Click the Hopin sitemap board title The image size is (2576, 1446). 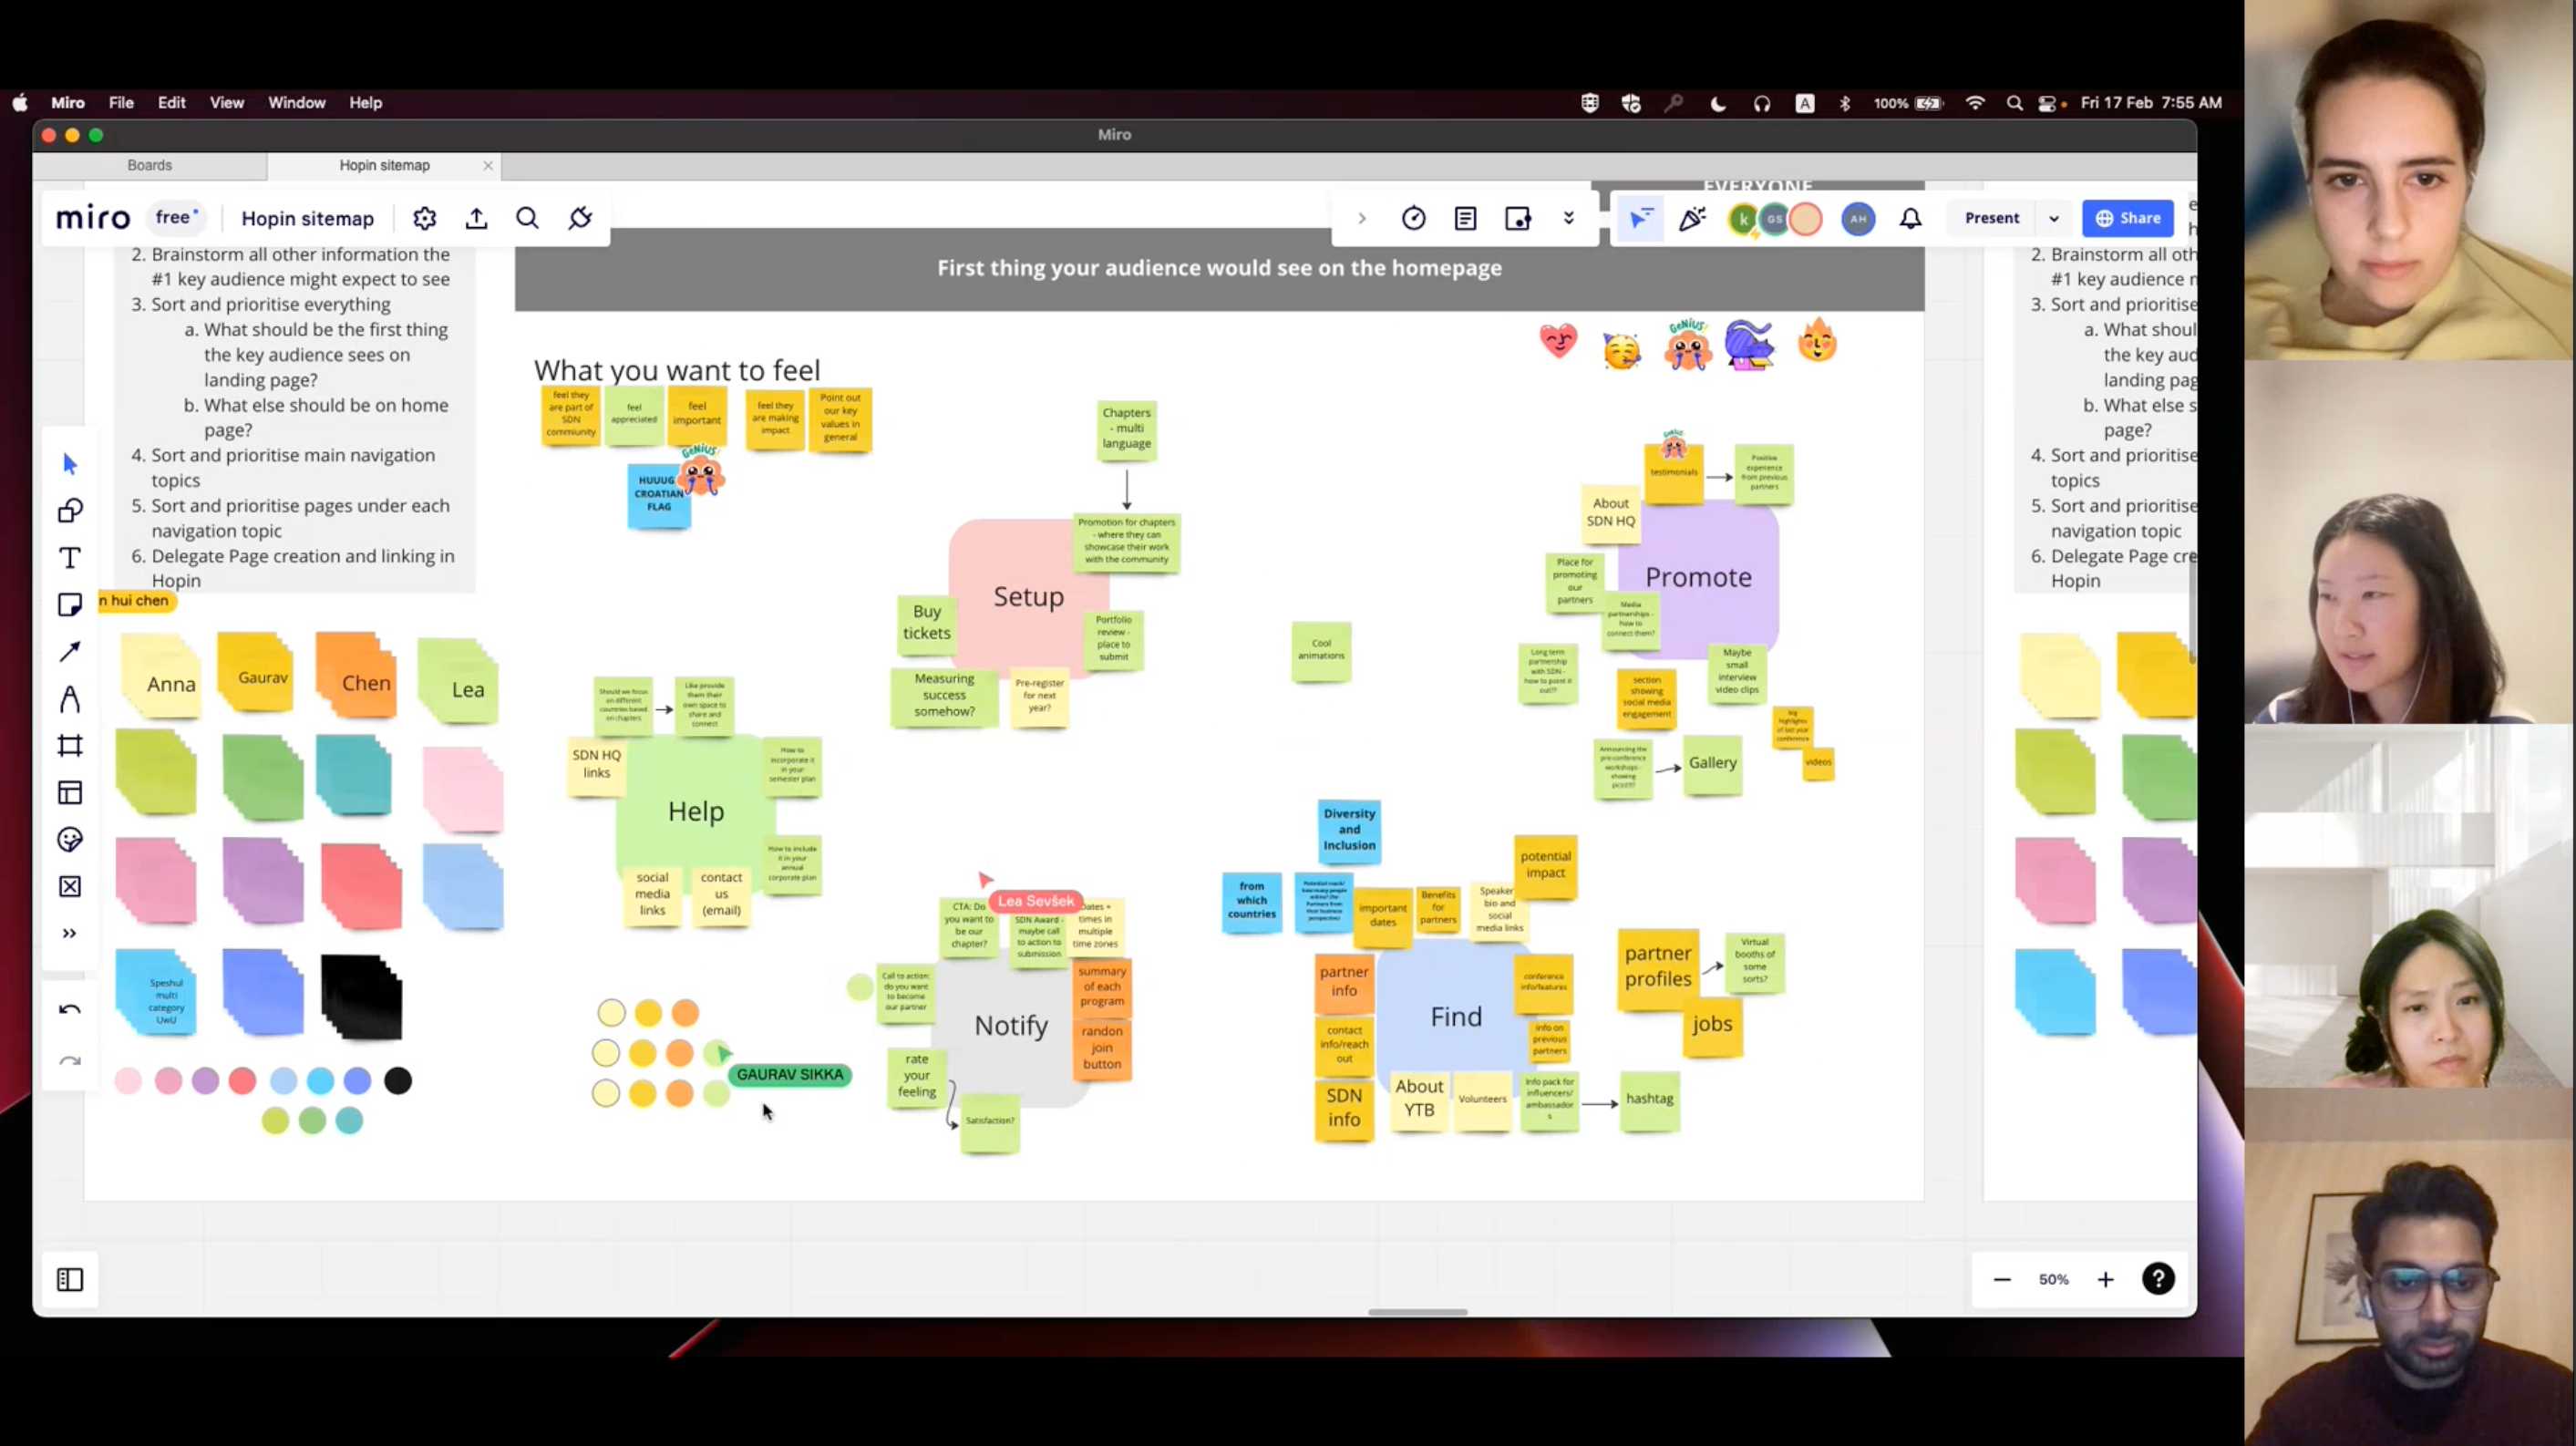(307, 218)
